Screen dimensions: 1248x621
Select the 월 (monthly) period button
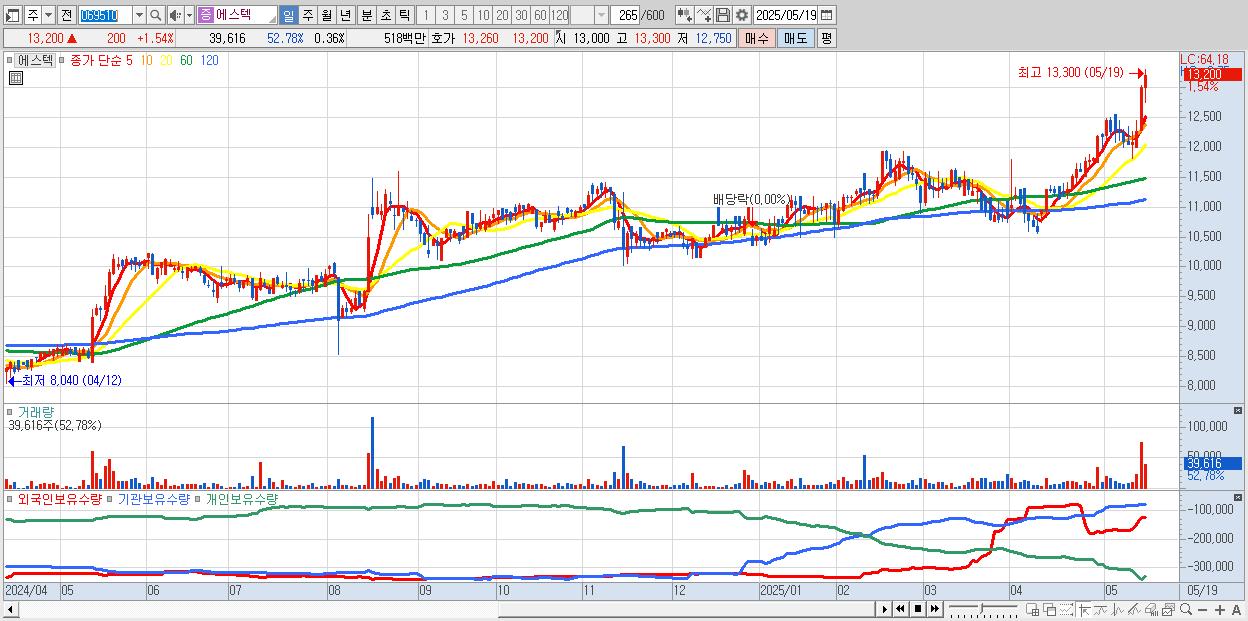pyautogui.click(x=326, y=15)
